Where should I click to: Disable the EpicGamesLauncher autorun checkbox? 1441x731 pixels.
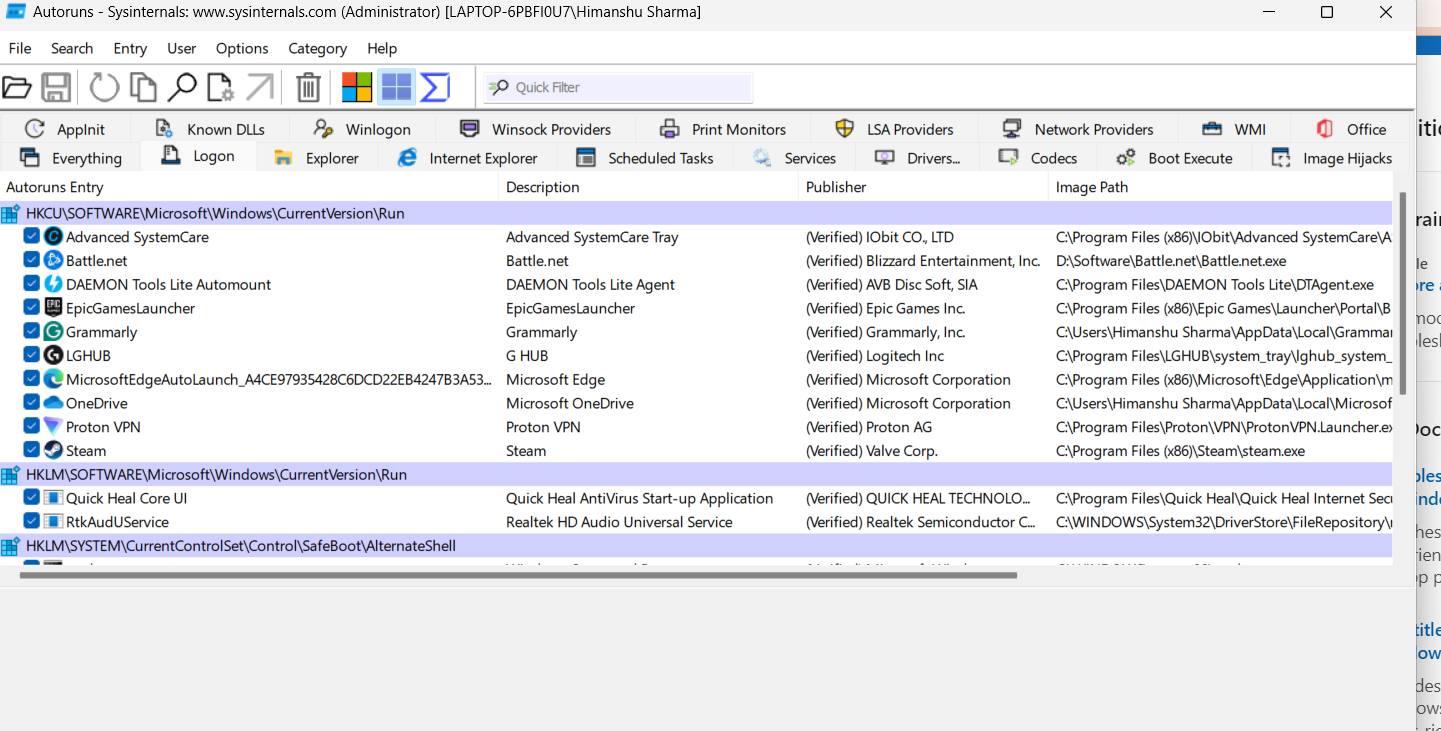click(32, 307)
